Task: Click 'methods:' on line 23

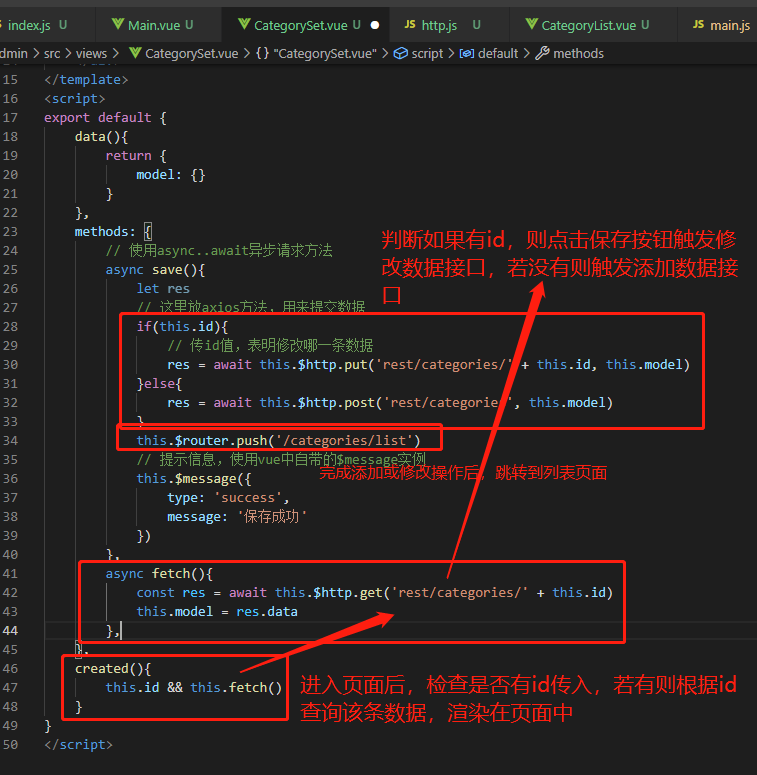Action: coord(105,232)
